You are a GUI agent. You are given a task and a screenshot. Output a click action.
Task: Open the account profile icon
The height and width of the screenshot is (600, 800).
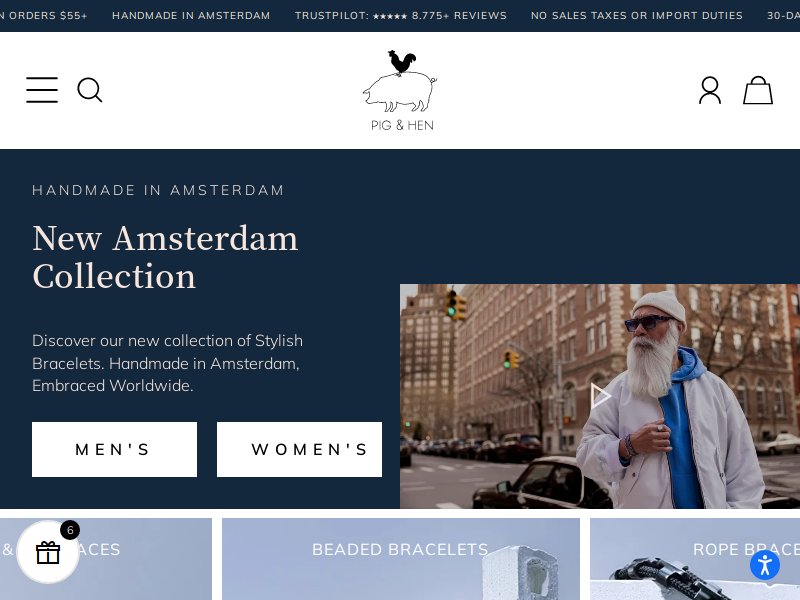tap(710, 90)
